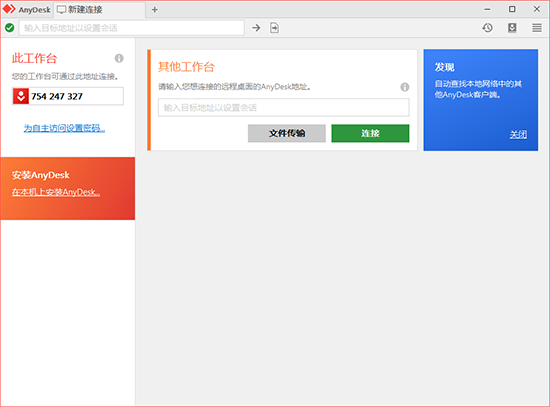Click the info icon in 其他工作台 panel
Screen dimensions: 550x407
point(405,87)
